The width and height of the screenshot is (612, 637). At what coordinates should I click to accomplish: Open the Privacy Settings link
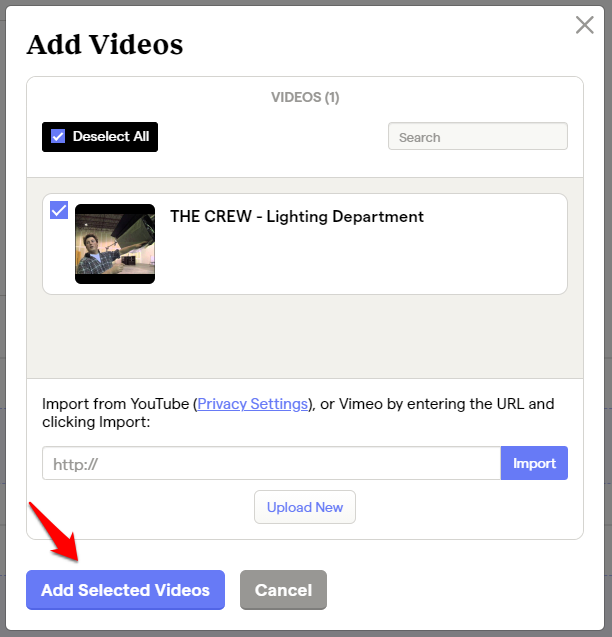pos(253,404)
